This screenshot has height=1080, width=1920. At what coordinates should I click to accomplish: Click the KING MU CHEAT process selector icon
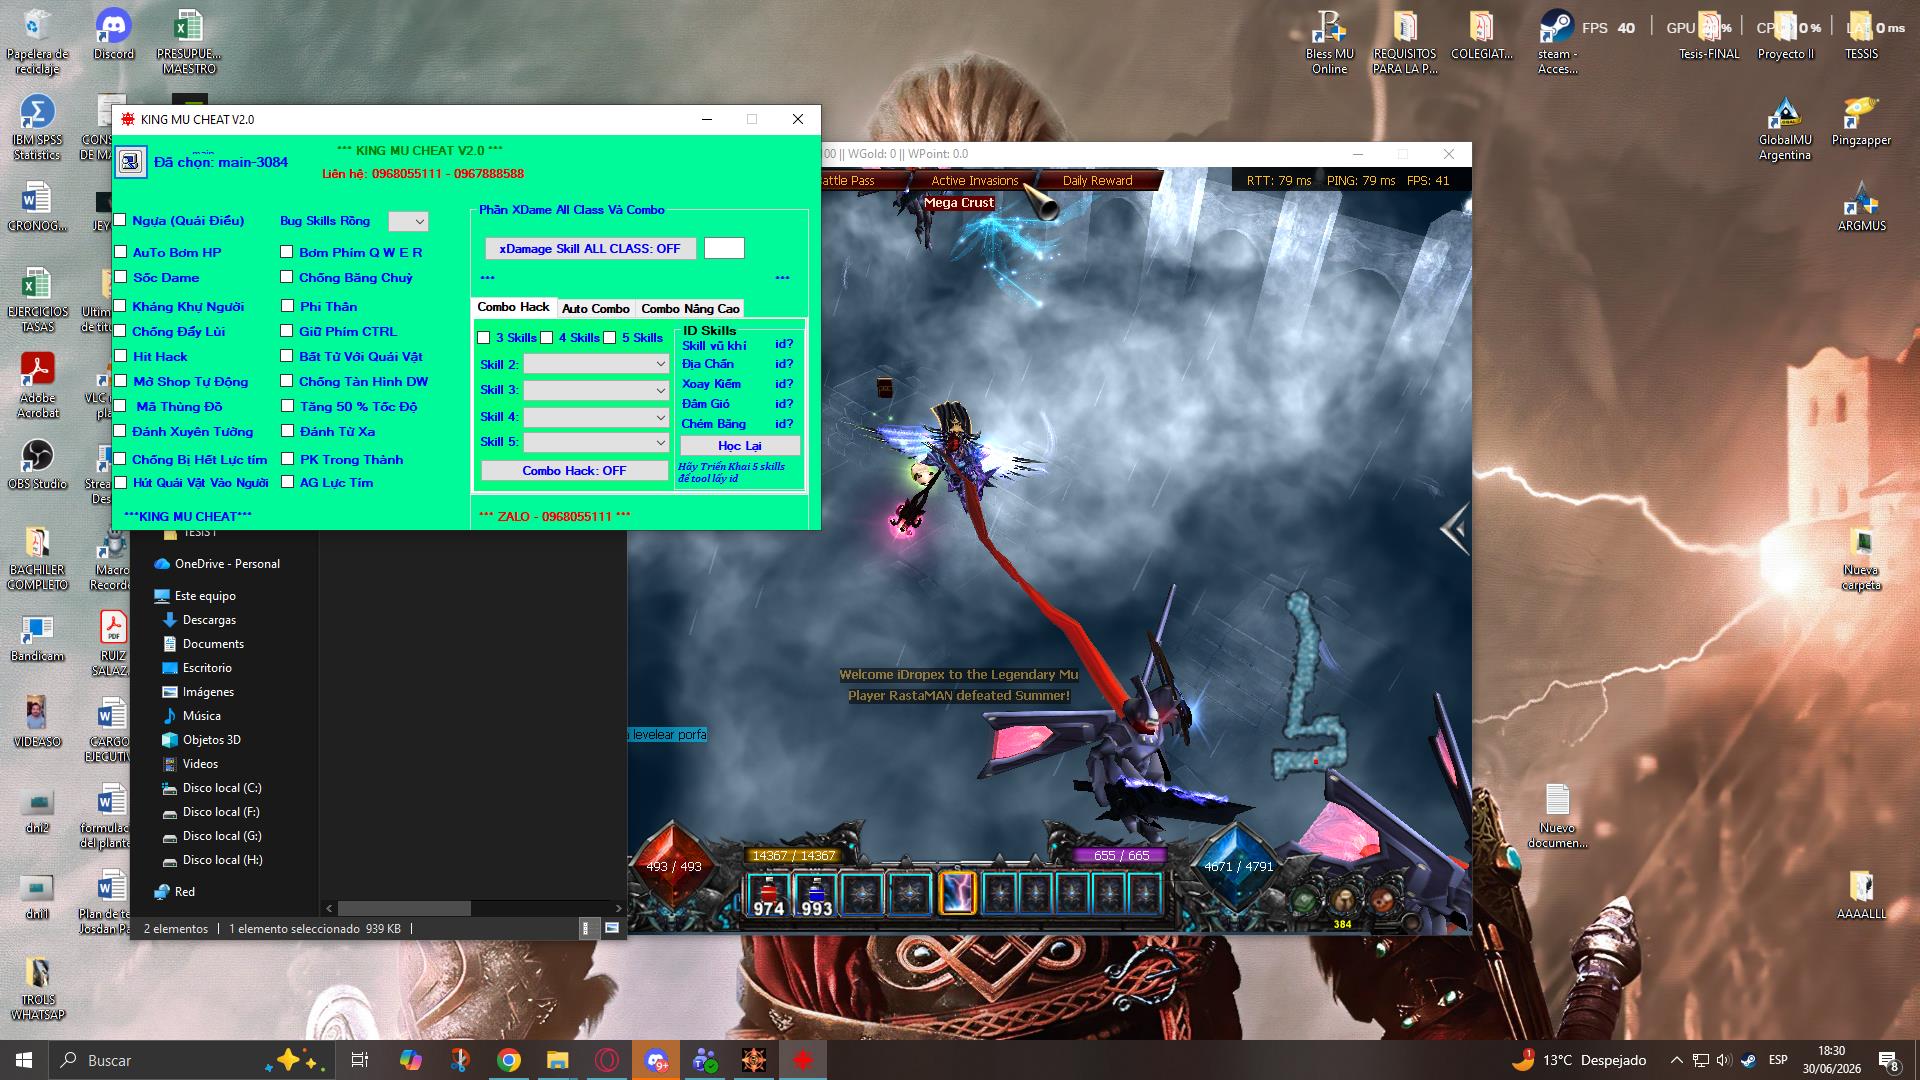130,161
